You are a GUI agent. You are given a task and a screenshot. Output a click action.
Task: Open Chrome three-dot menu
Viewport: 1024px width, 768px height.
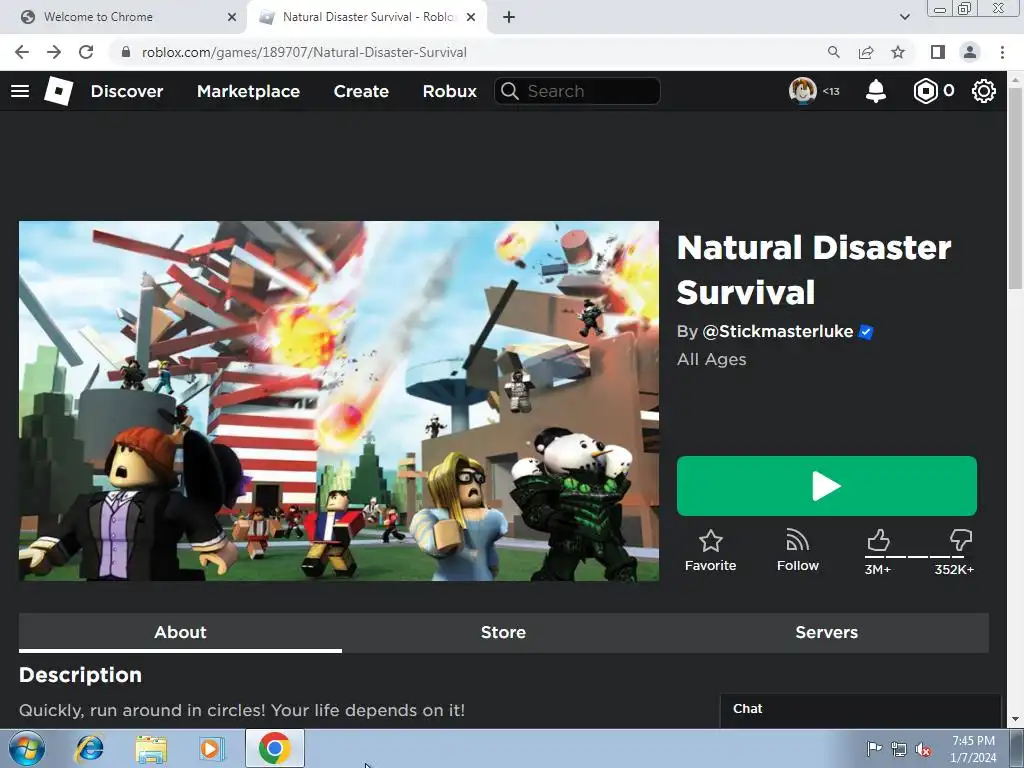click(1002, 52)
